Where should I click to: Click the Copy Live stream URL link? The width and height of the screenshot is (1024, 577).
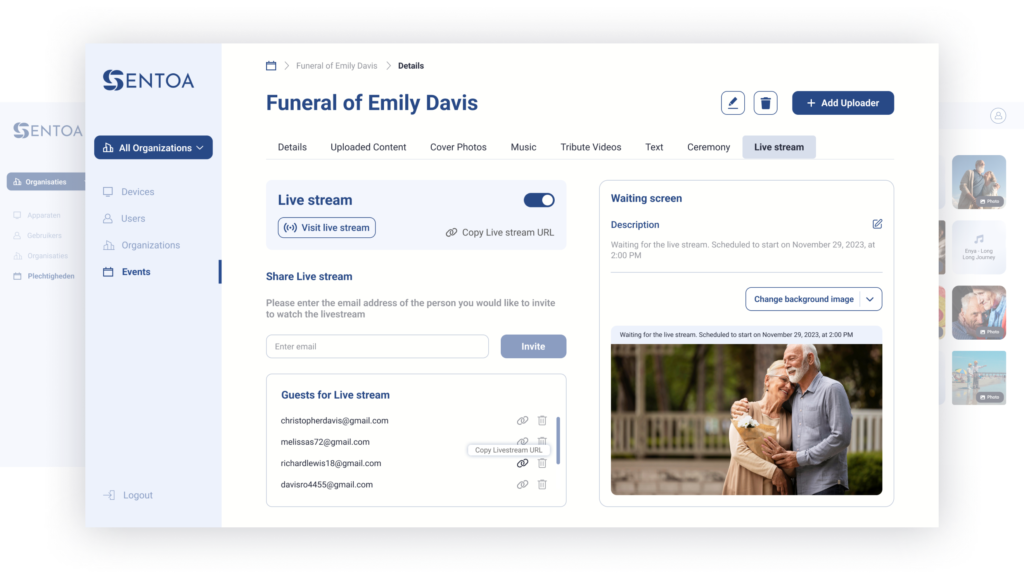tap(500, 232)
